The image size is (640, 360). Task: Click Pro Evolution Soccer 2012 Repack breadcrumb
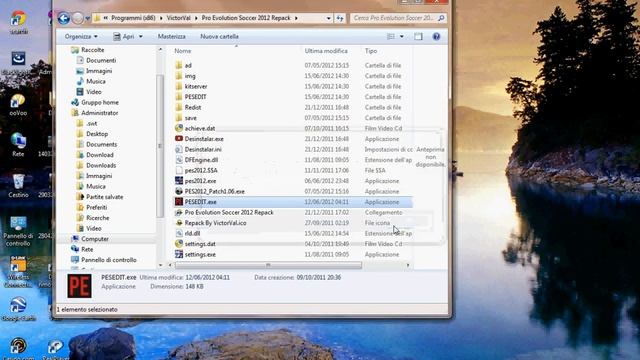click(x=246, y=18)
